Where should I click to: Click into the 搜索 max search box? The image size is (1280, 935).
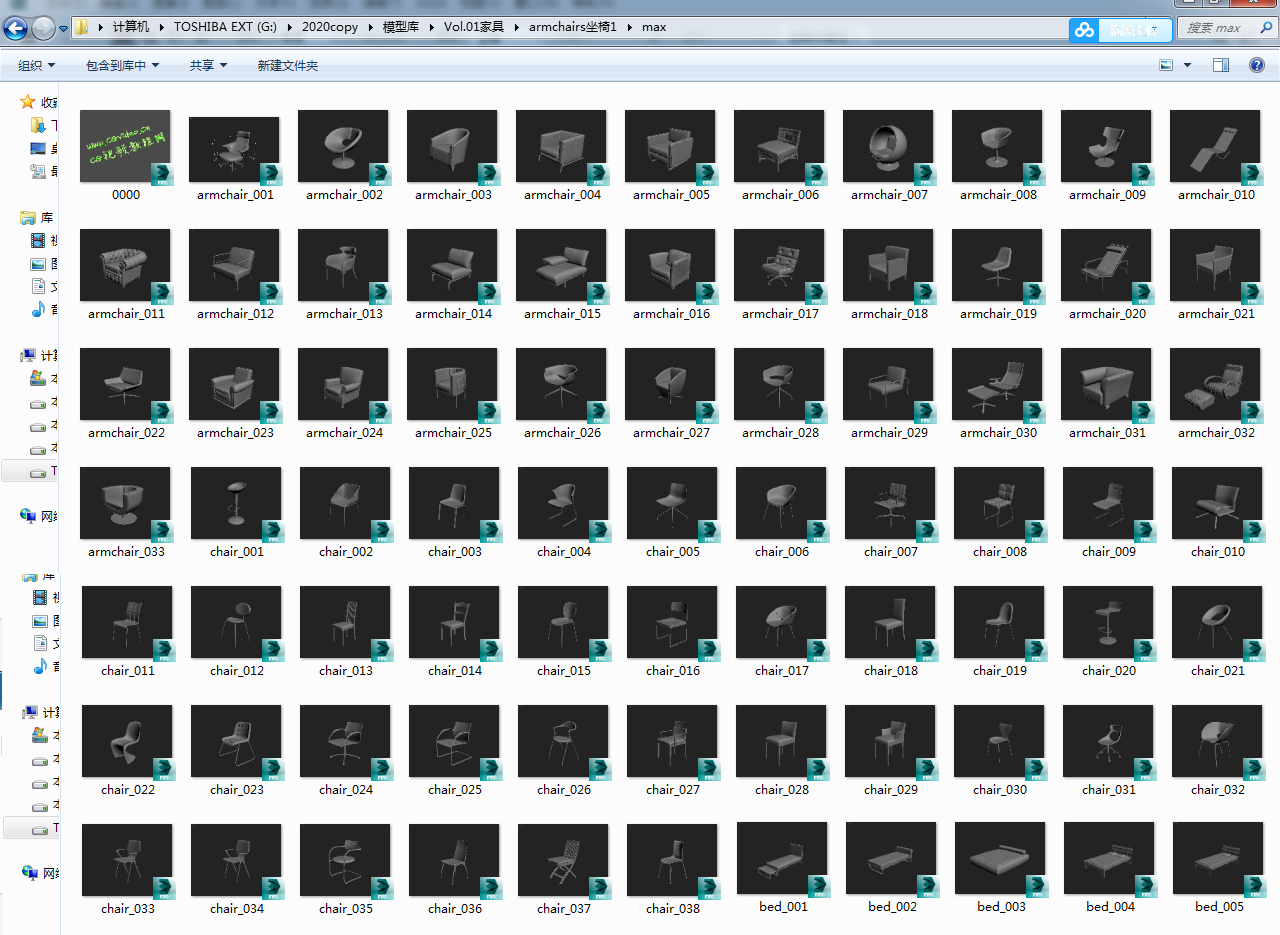[x=1226, y=28]
